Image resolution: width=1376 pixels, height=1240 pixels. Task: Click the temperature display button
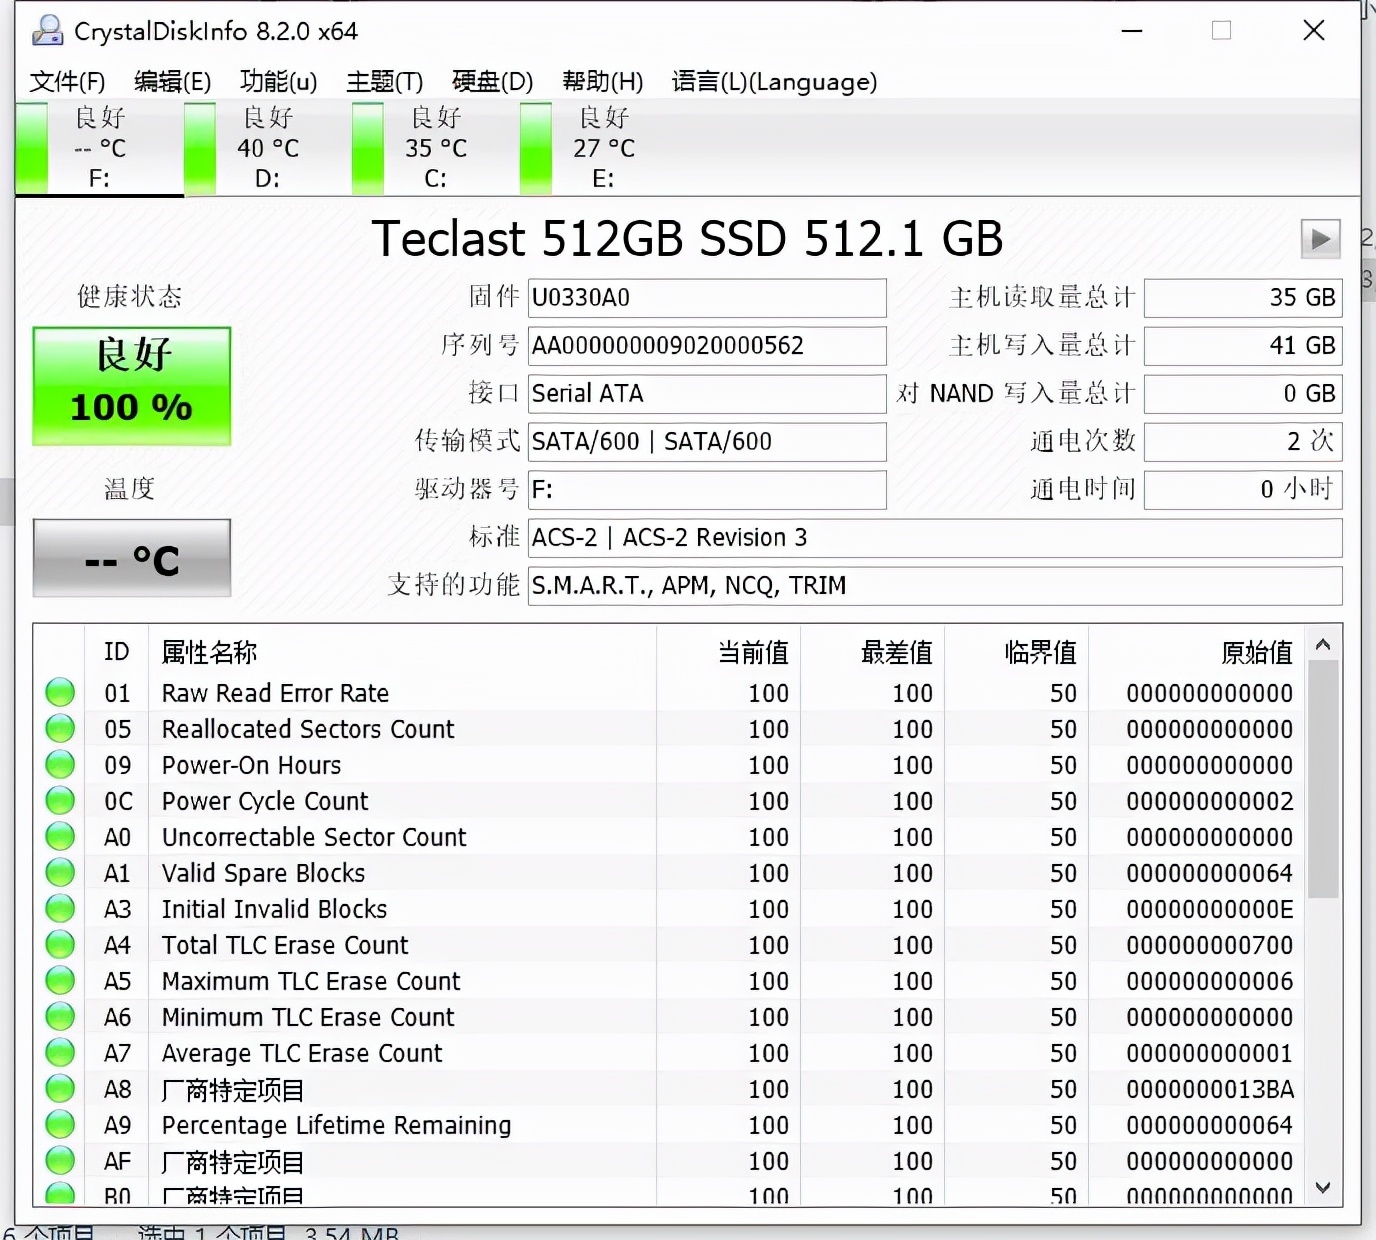pyautogui.click(x=132, y=558)
